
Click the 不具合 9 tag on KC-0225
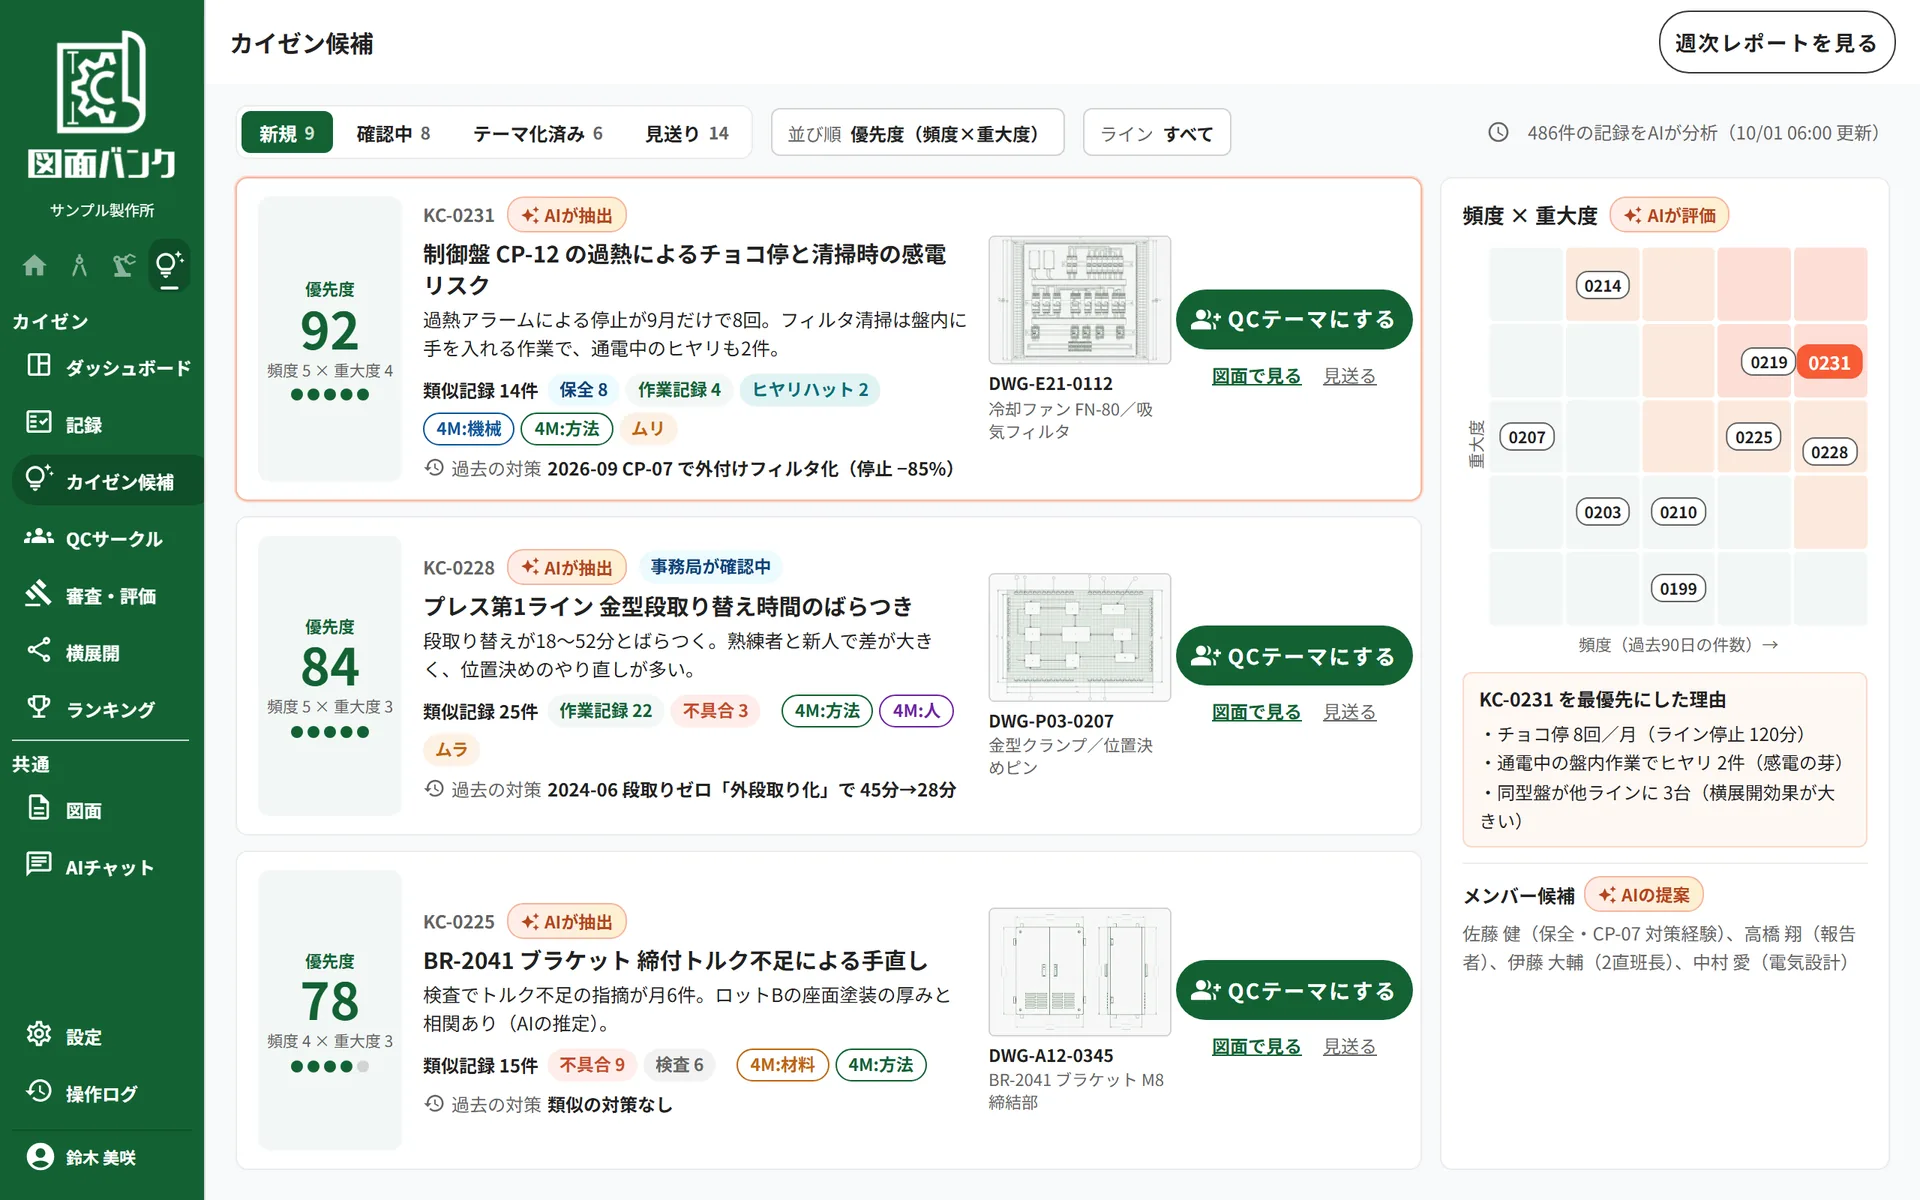[591, 1065]
